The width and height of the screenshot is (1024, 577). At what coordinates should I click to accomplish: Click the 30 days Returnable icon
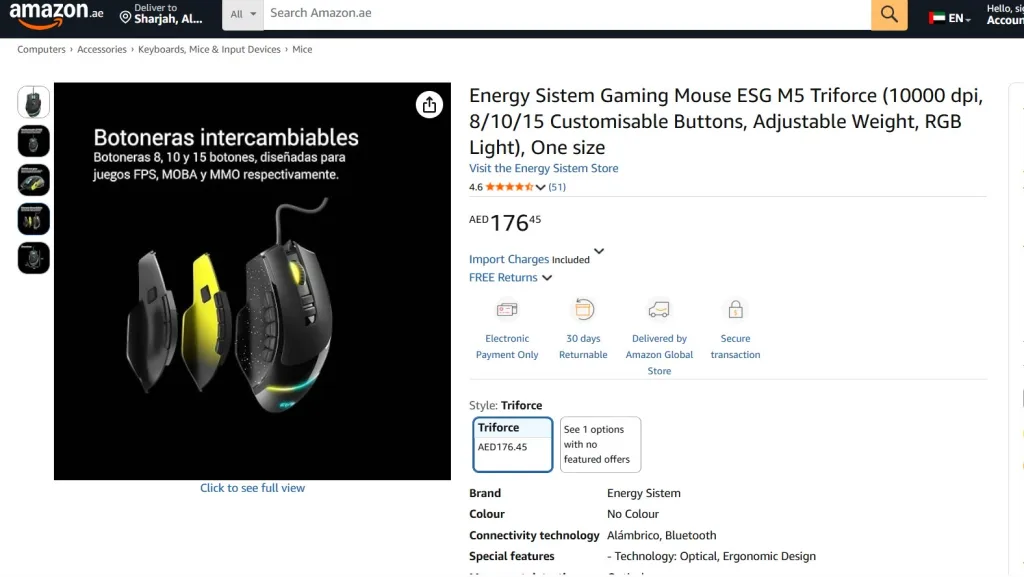(x=583, y=309)
